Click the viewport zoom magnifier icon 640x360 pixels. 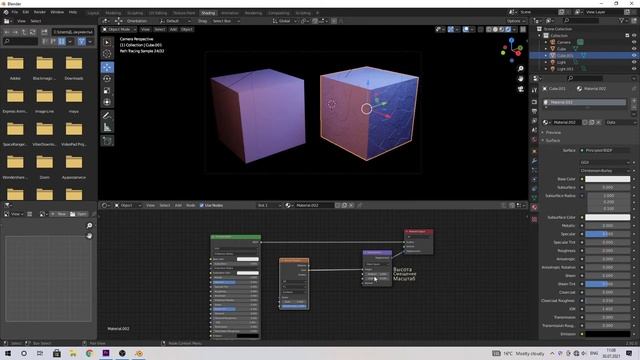[520, 69]
